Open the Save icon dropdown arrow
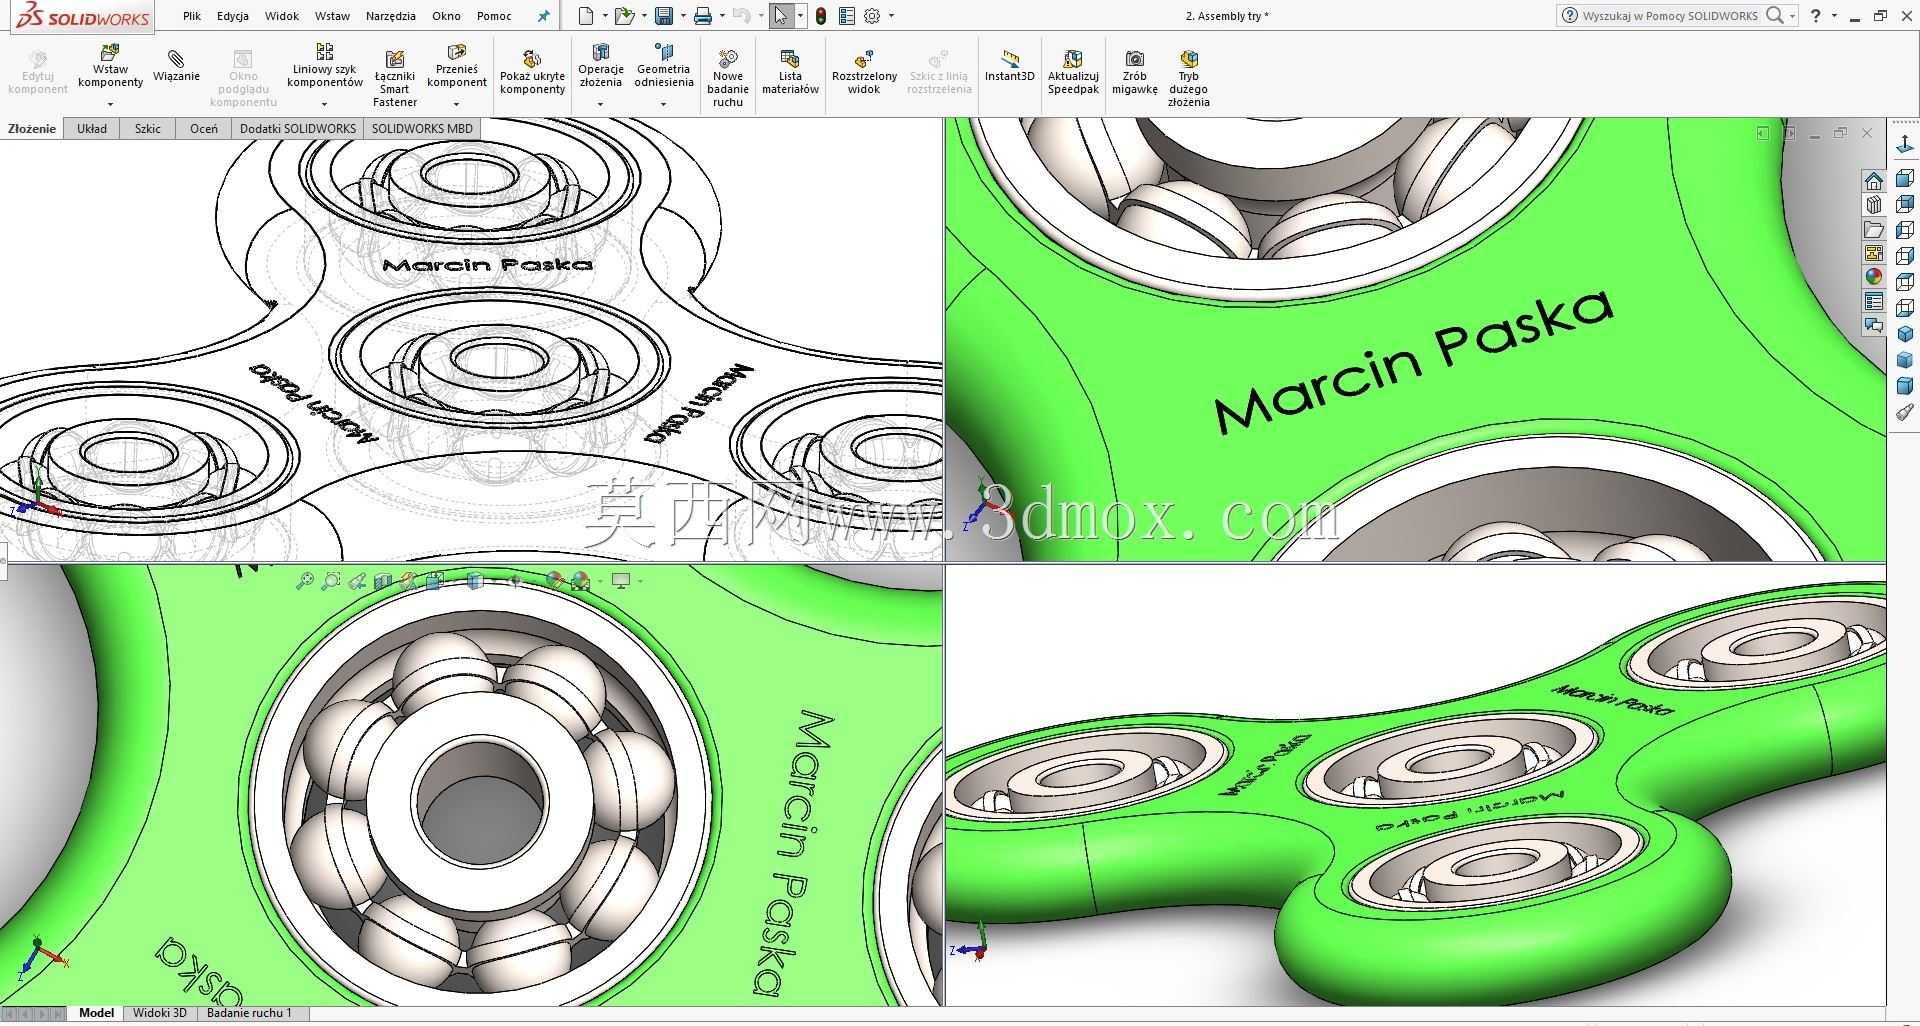 pos(682,16)
